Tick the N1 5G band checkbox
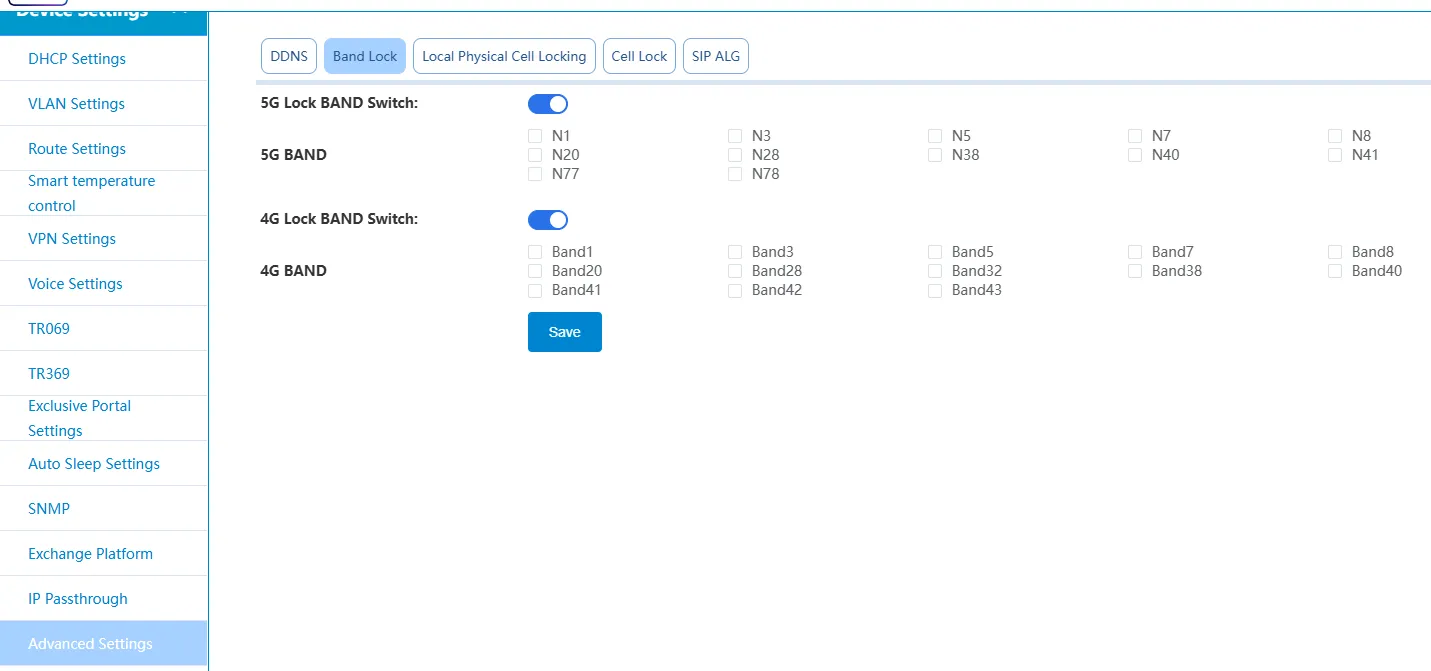The image size is (1431, 671). point(535,136)
